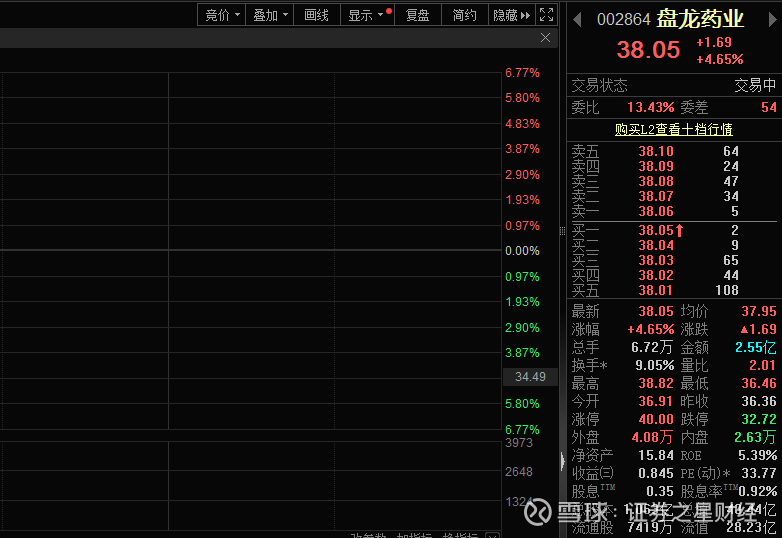Select the 买五 row priced 38.01

click(674, 290)
